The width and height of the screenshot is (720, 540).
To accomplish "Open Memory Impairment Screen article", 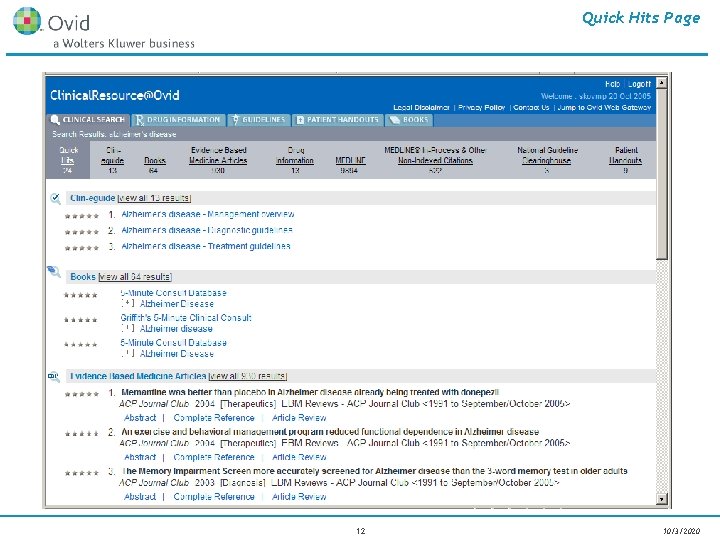I will pos(374,471).
